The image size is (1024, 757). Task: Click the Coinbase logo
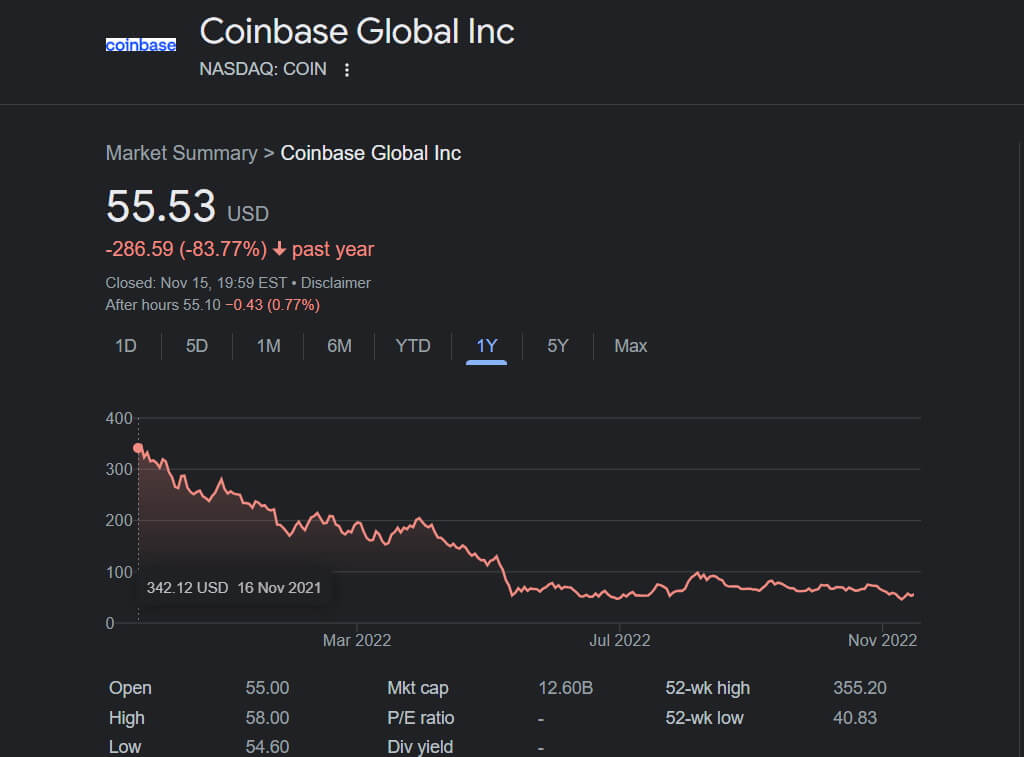(x=140, y=44)
